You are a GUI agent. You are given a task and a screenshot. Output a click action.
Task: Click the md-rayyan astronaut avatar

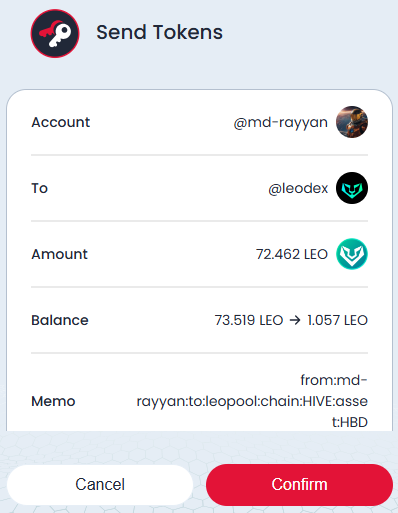pyautogui.click(x=352, y=122)
